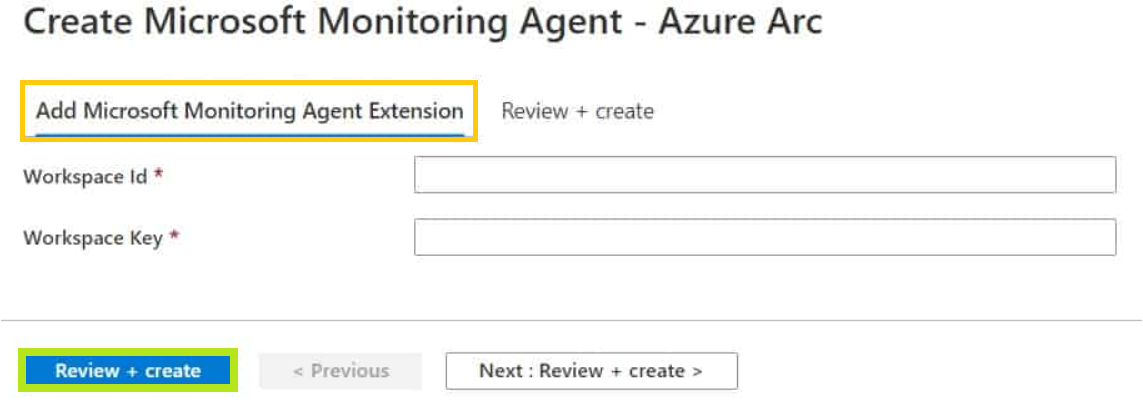1143x419 pixels.
Task: Click the Workspace Key label text
Action: (x=93, y=238)
